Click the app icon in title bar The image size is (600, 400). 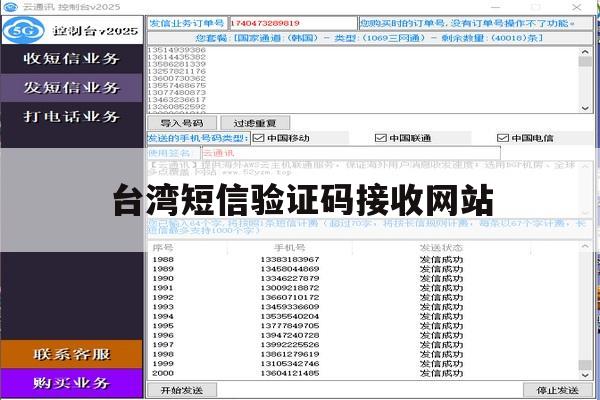(10, 7)
